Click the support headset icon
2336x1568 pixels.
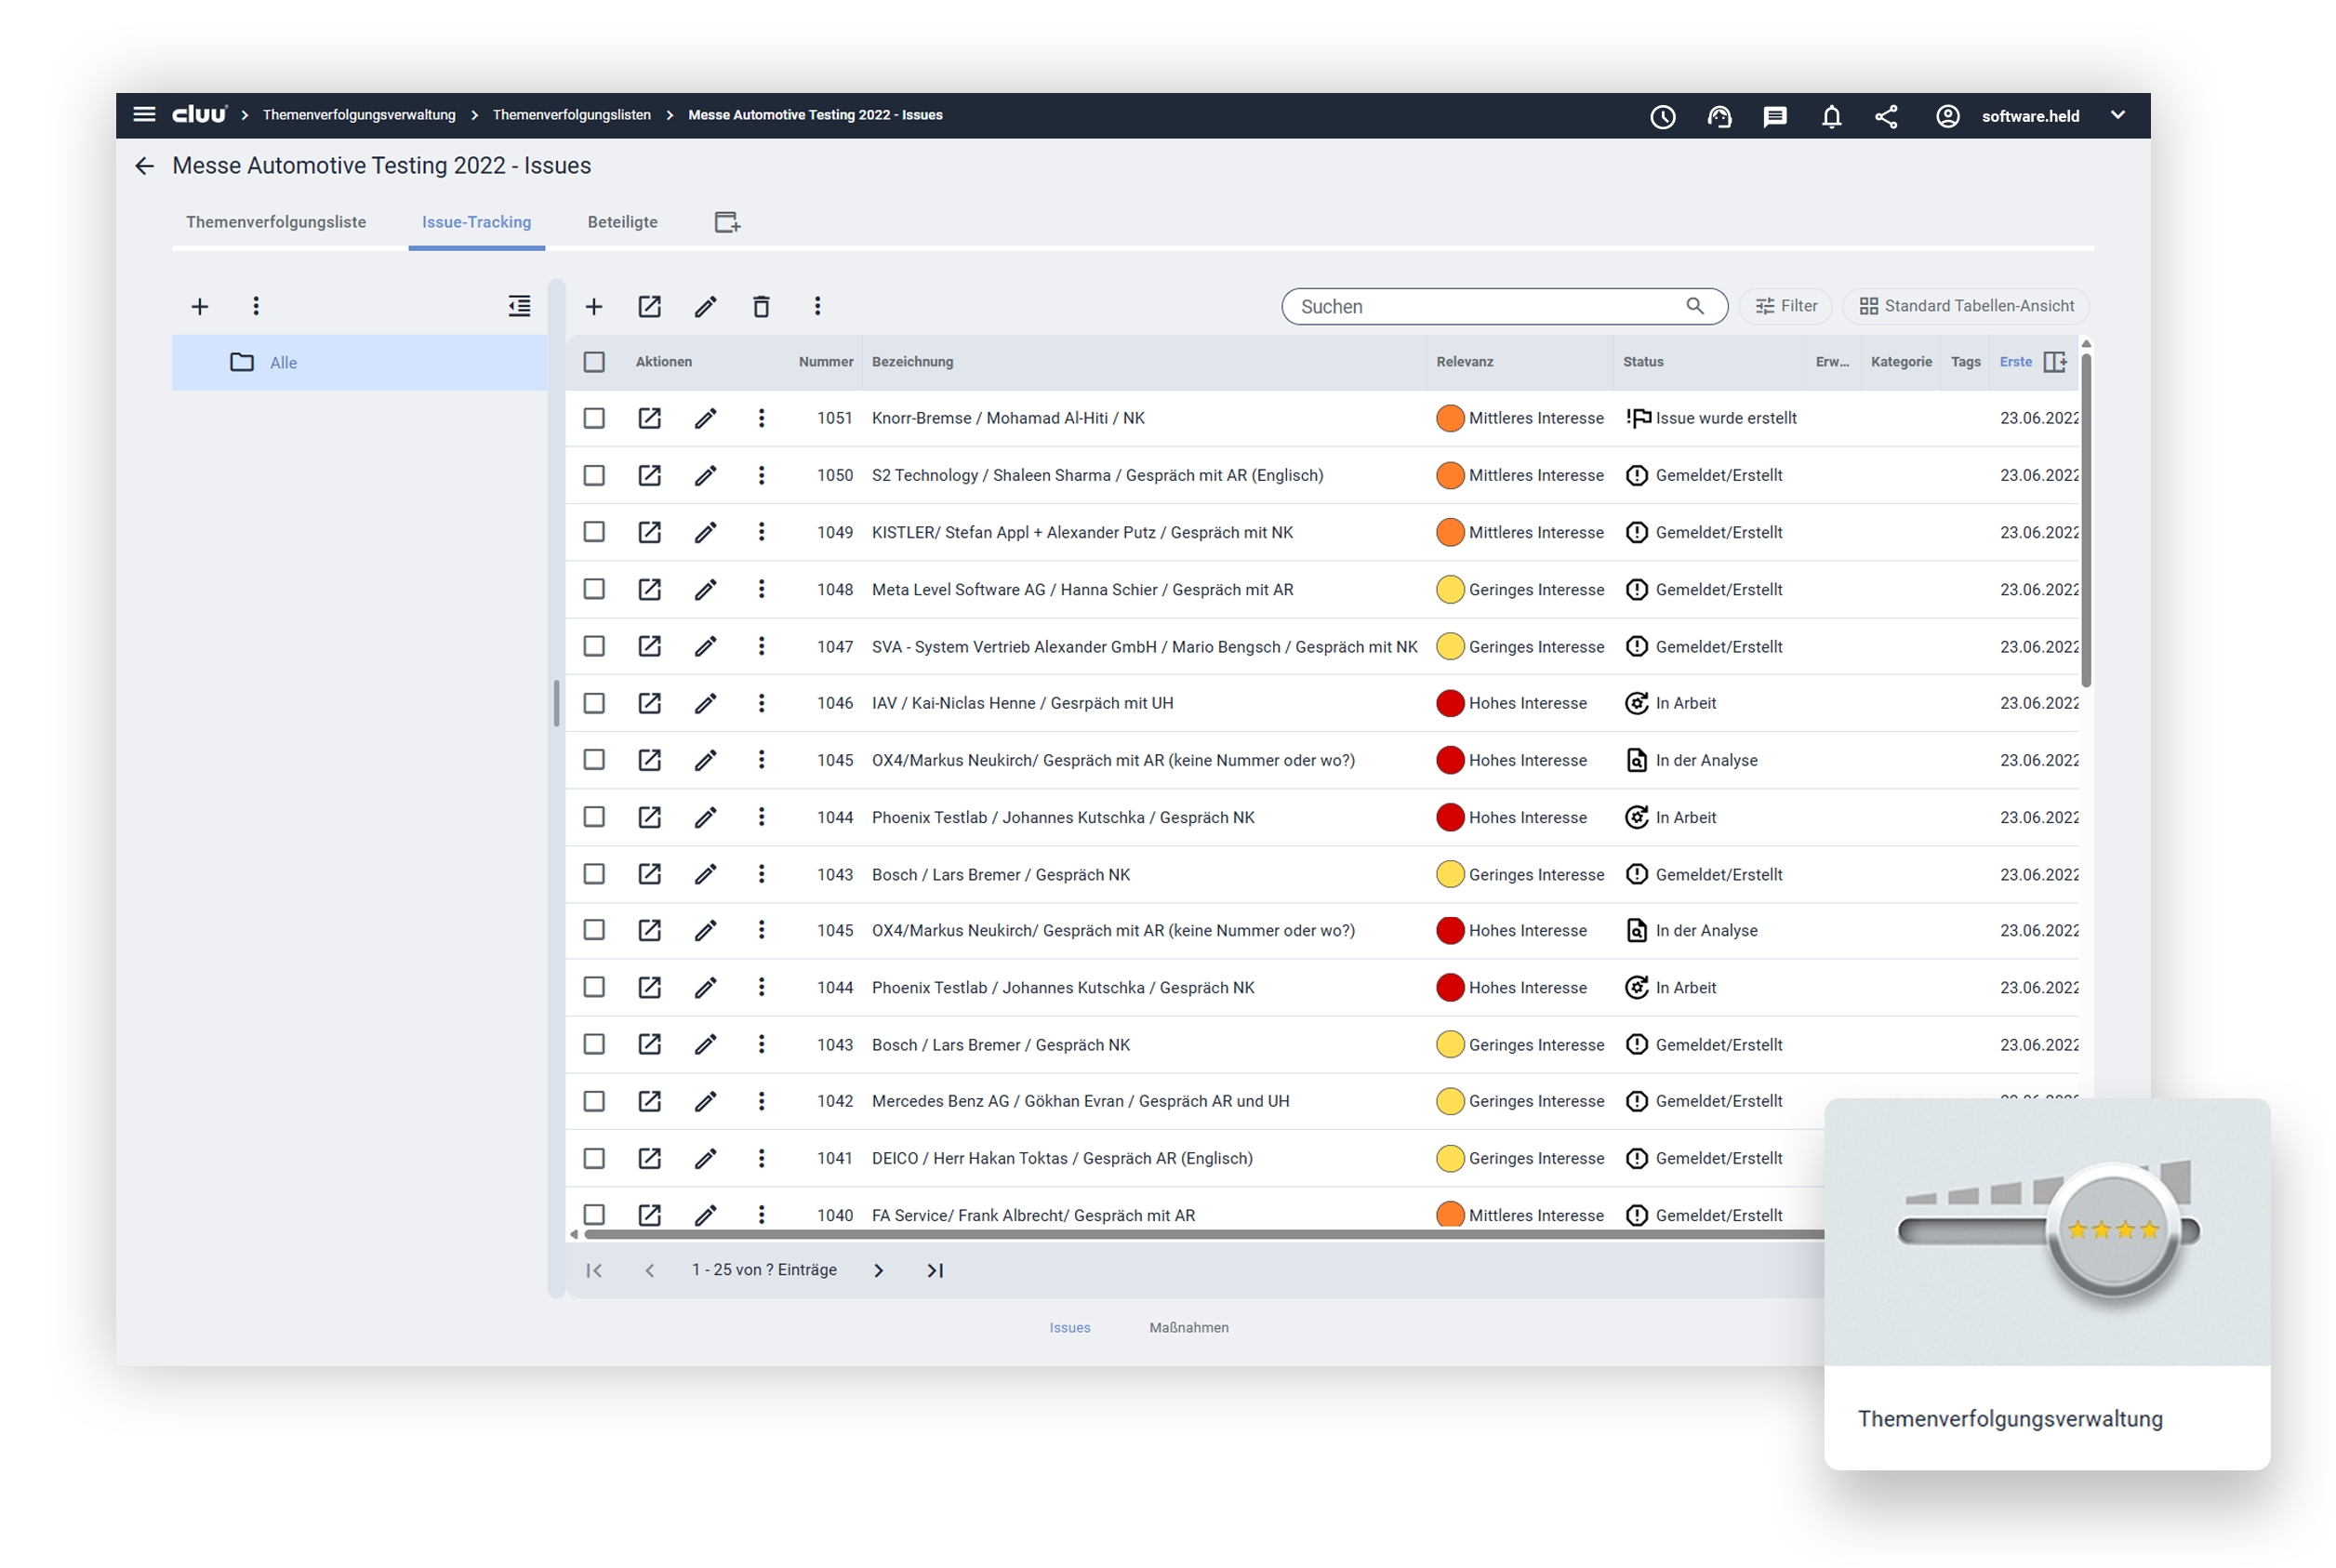[1719, 117]
